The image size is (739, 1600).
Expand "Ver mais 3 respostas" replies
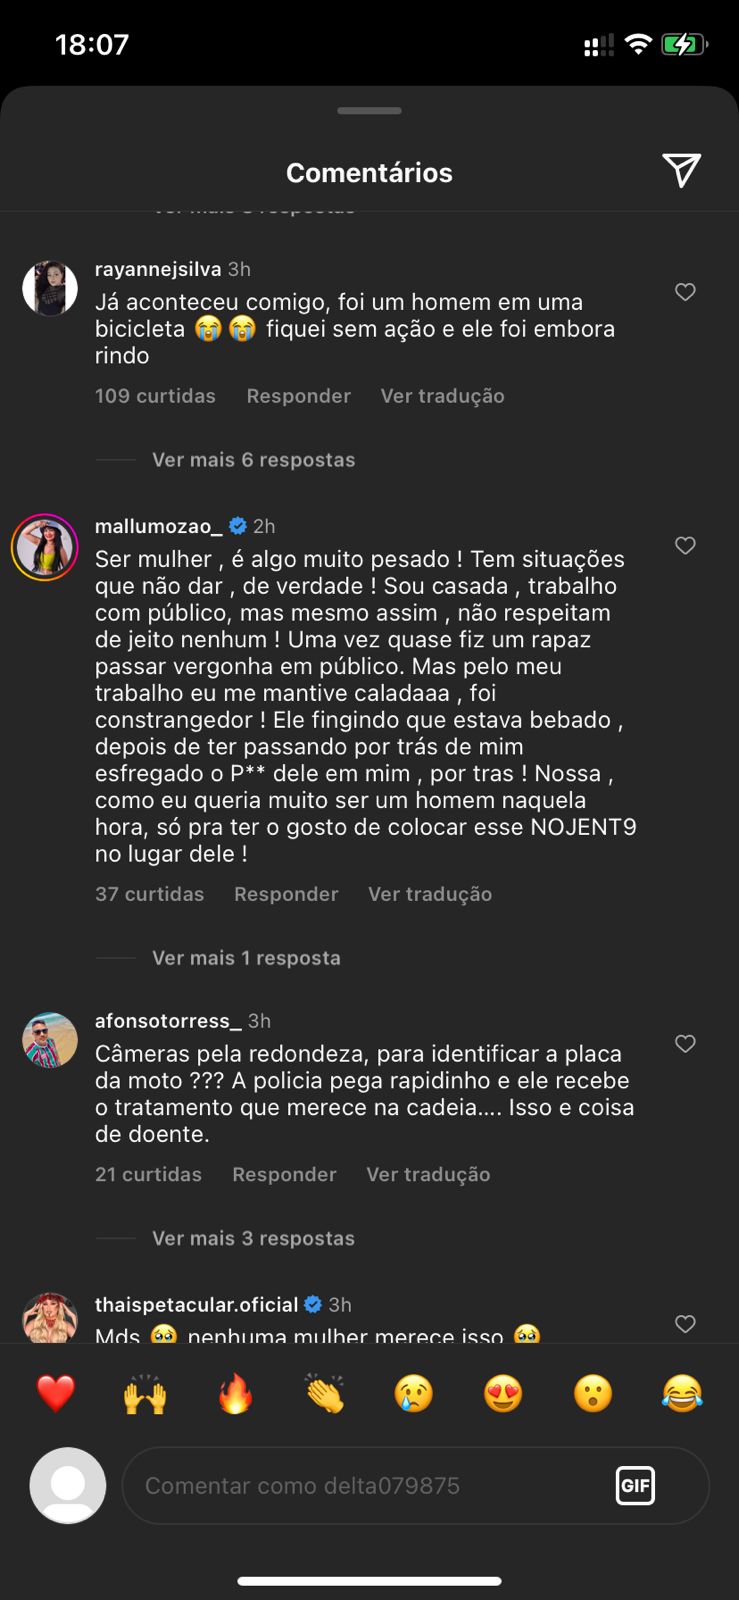click(253, 1238)
